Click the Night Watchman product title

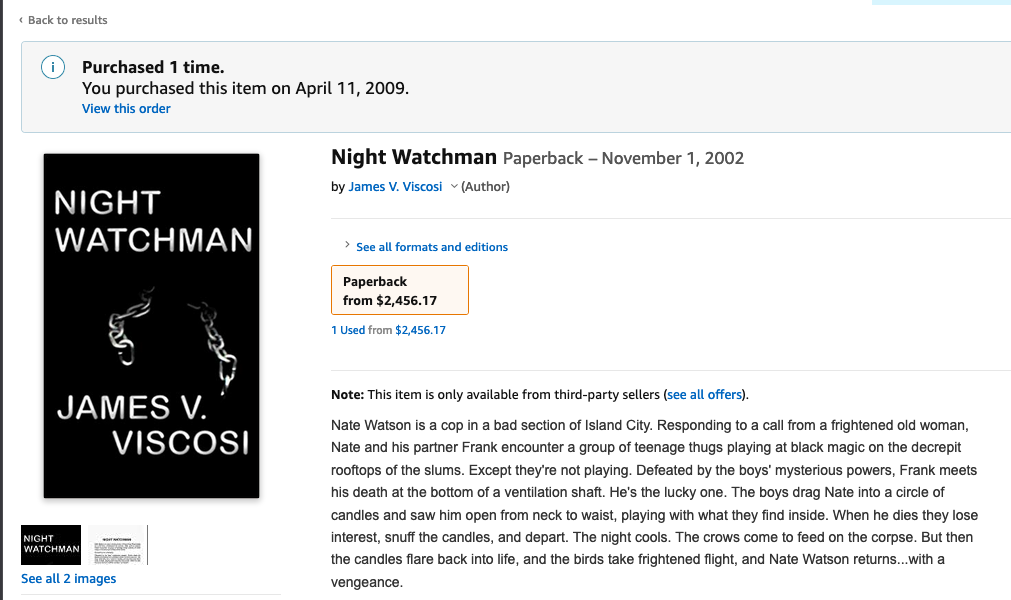(413, 157)
